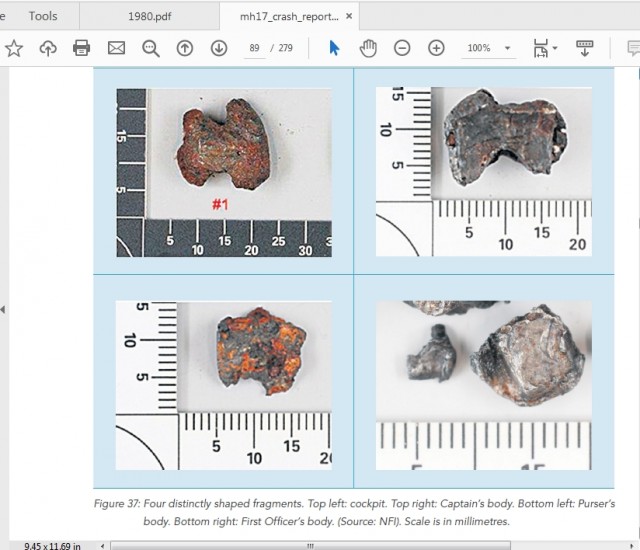This screenshot has height=550, width=640.
Task: Click the horizontal scrollbar left arrow
Action: point(102,546)
